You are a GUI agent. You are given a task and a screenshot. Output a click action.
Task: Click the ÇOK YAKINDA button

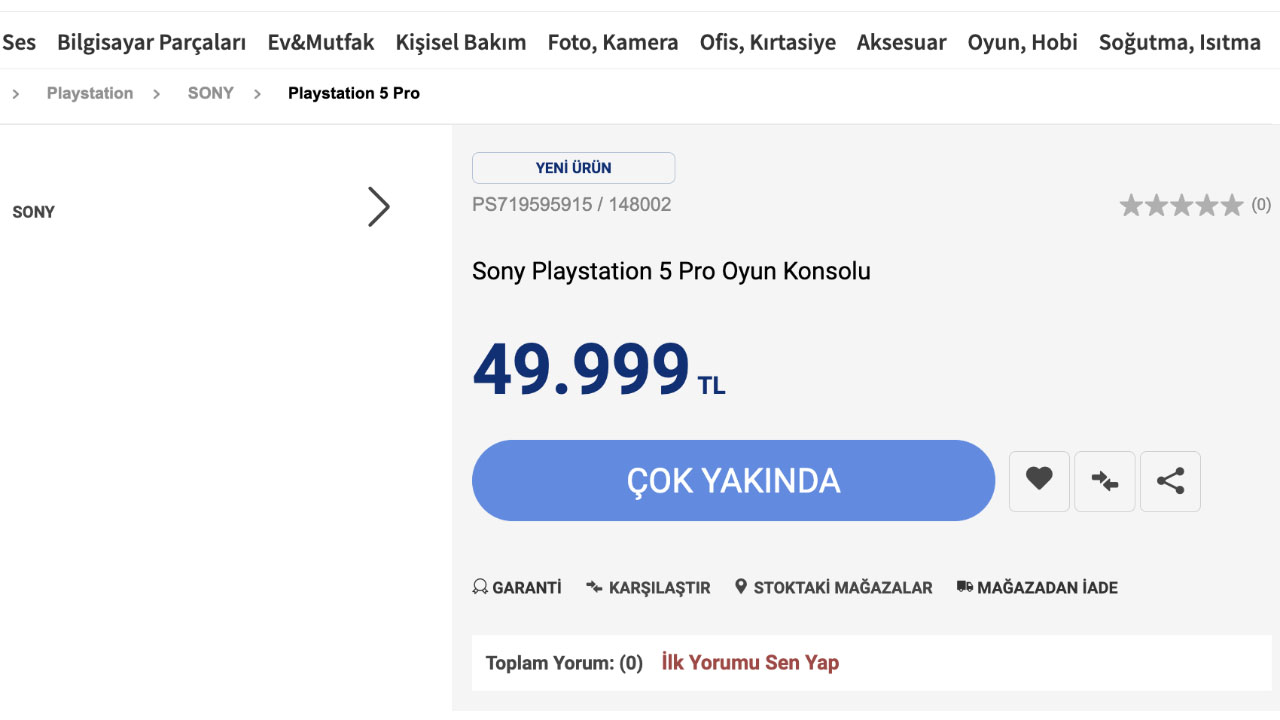pos(733,481)
